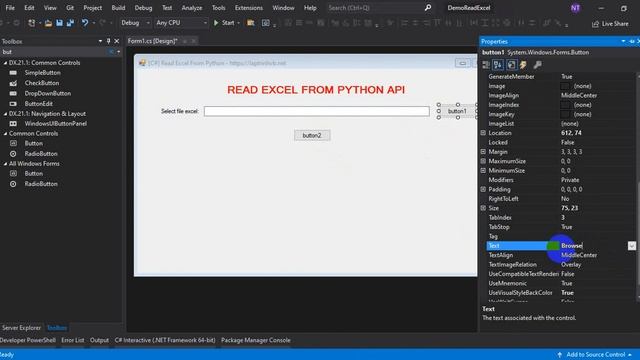The height and width of the screenshot is (360, 640).
Task: Click the Toolbox search field containing 'but'
Action: click(x=54, y=52)
